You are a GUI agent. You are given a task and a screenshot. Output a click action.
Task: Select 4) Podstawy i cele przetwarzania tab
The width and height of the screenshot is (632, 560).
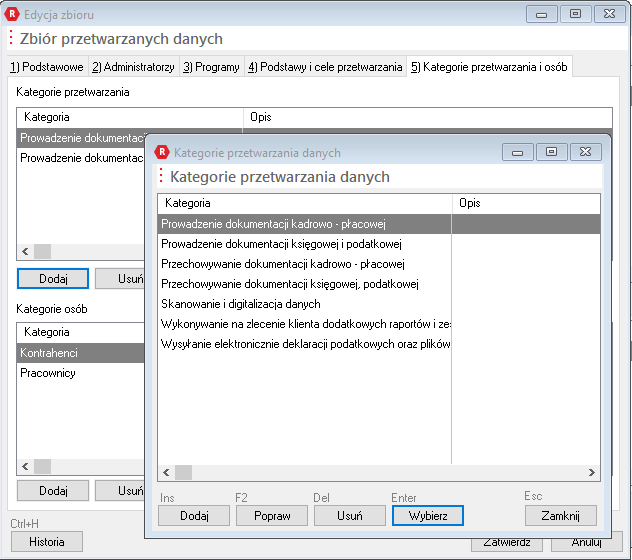click(325, 67)
